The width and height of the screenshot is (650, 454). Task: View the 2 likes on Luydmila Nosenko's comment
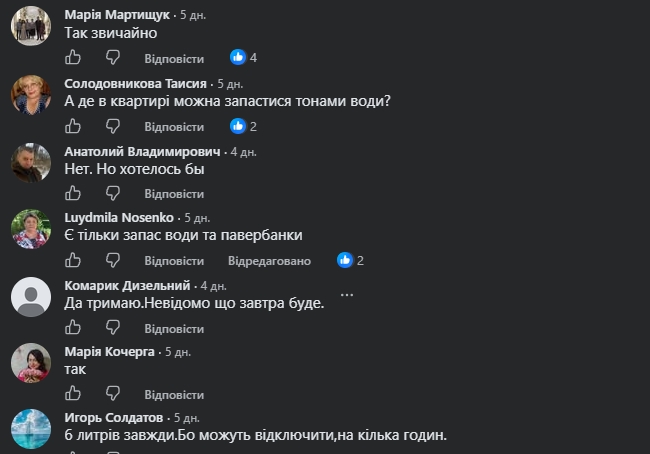(350, 260)
